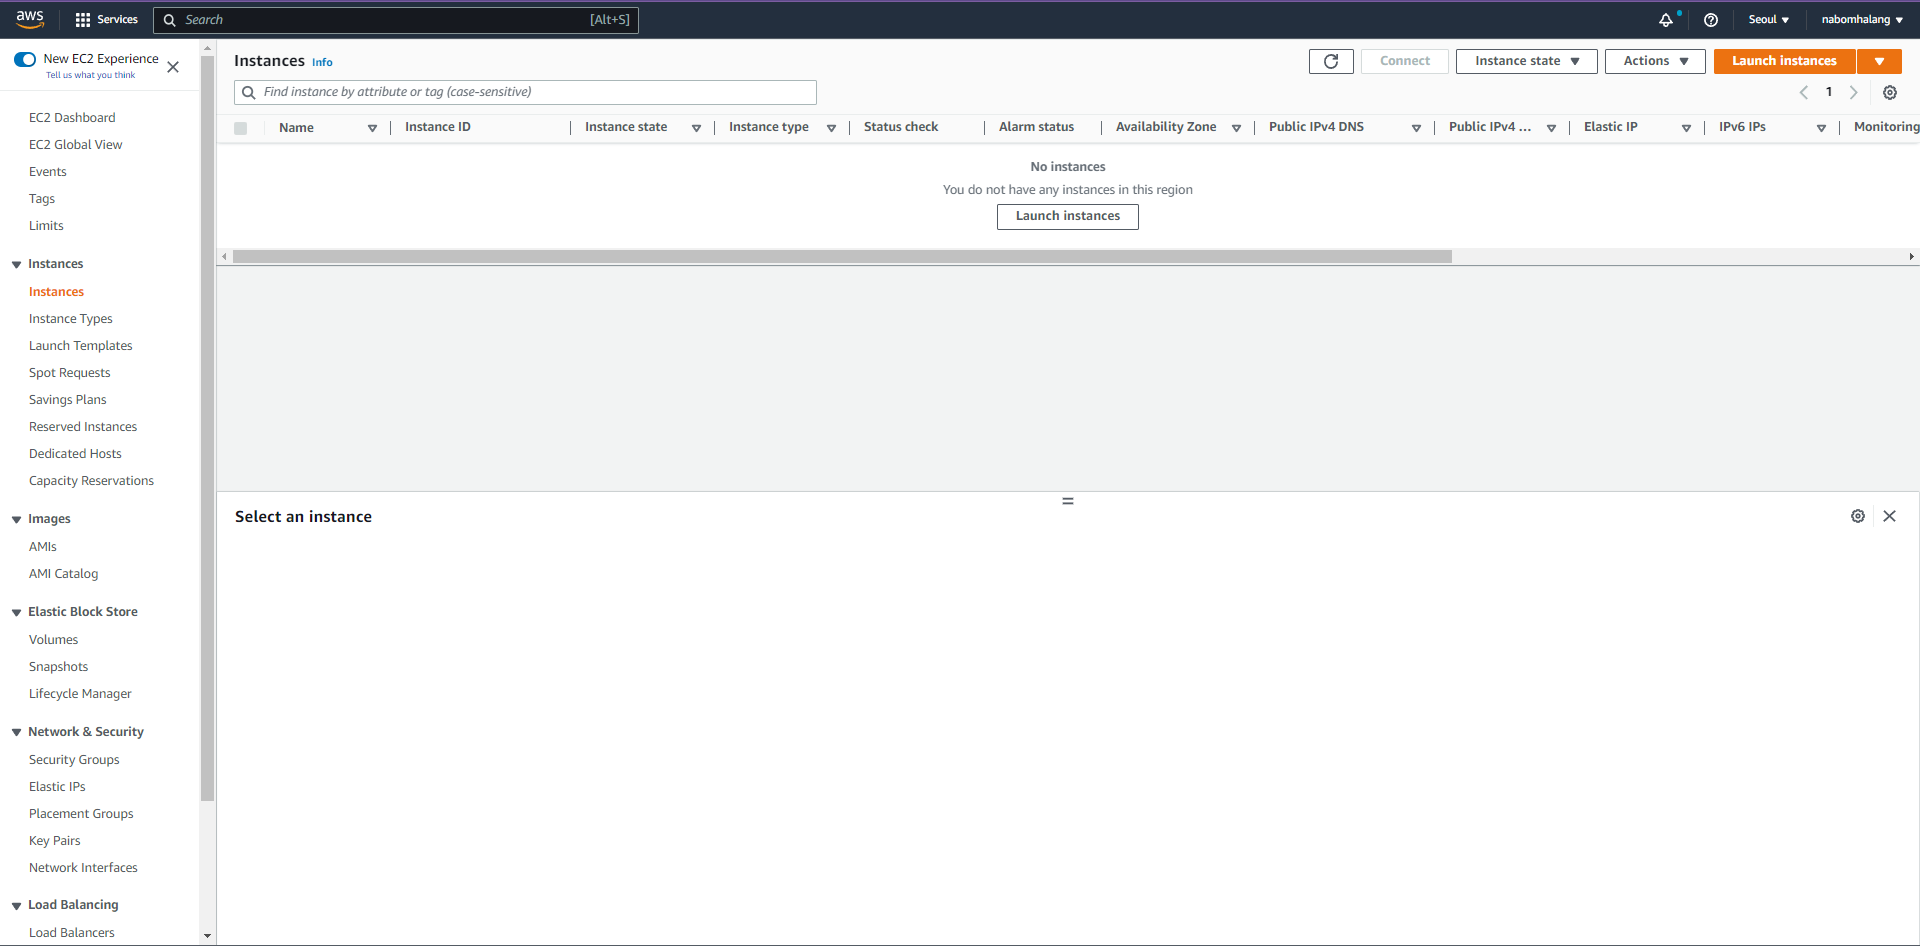This screenshot has height=946, width=1920.
Task: Open Load Balancers page
Action: click(x=72, y=933)
